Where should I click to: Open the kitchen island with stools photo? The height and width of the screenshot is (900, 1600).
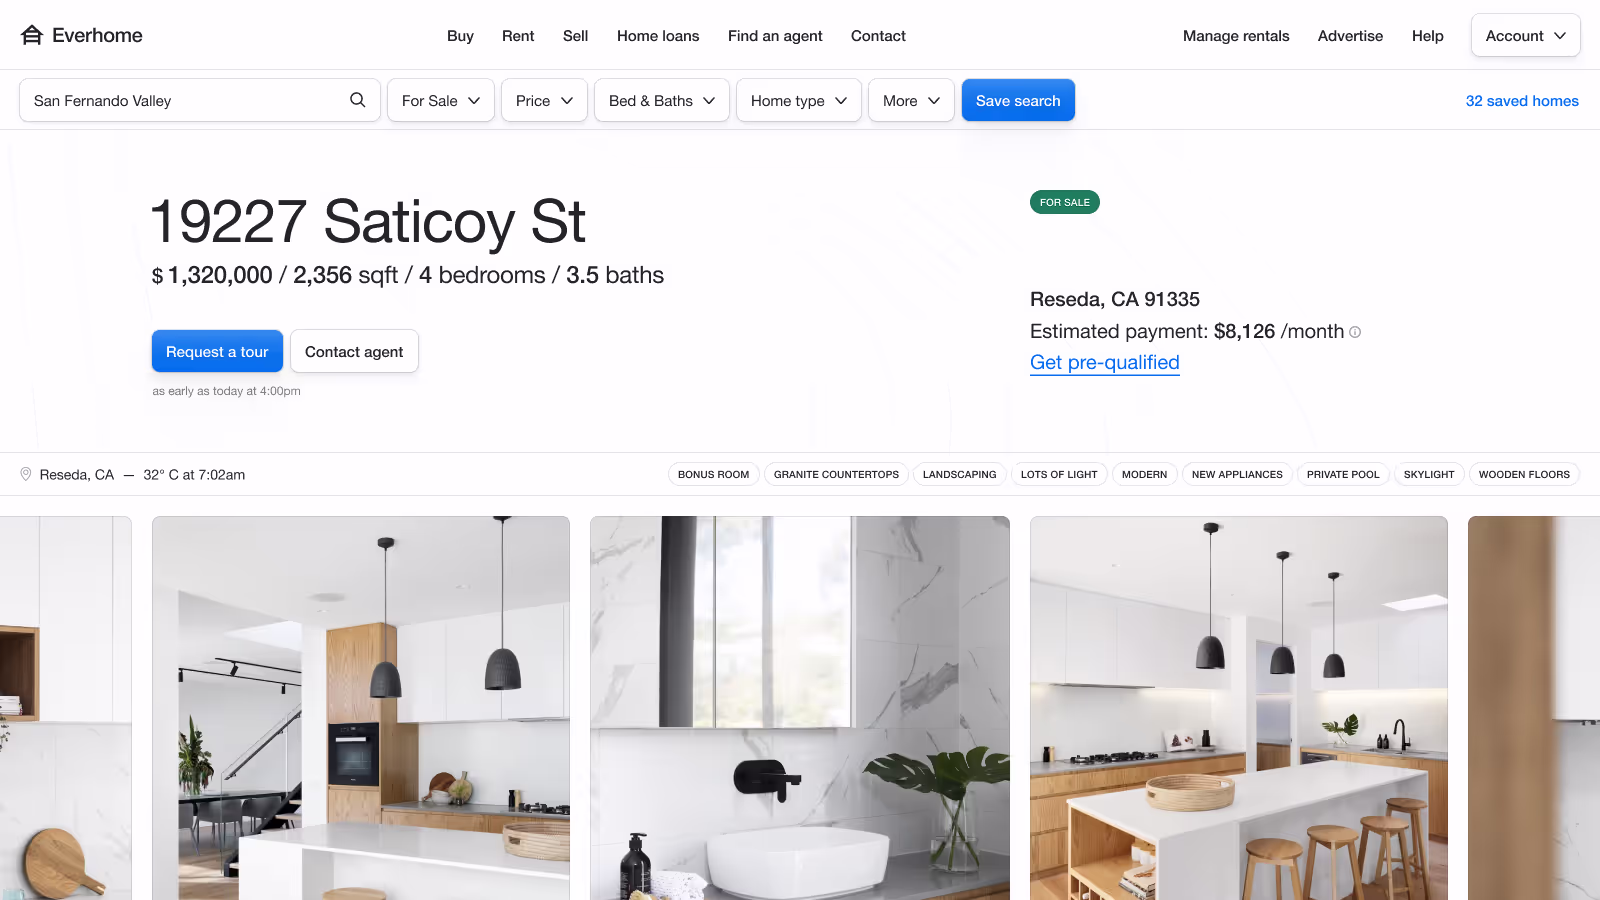point(1239,708)
